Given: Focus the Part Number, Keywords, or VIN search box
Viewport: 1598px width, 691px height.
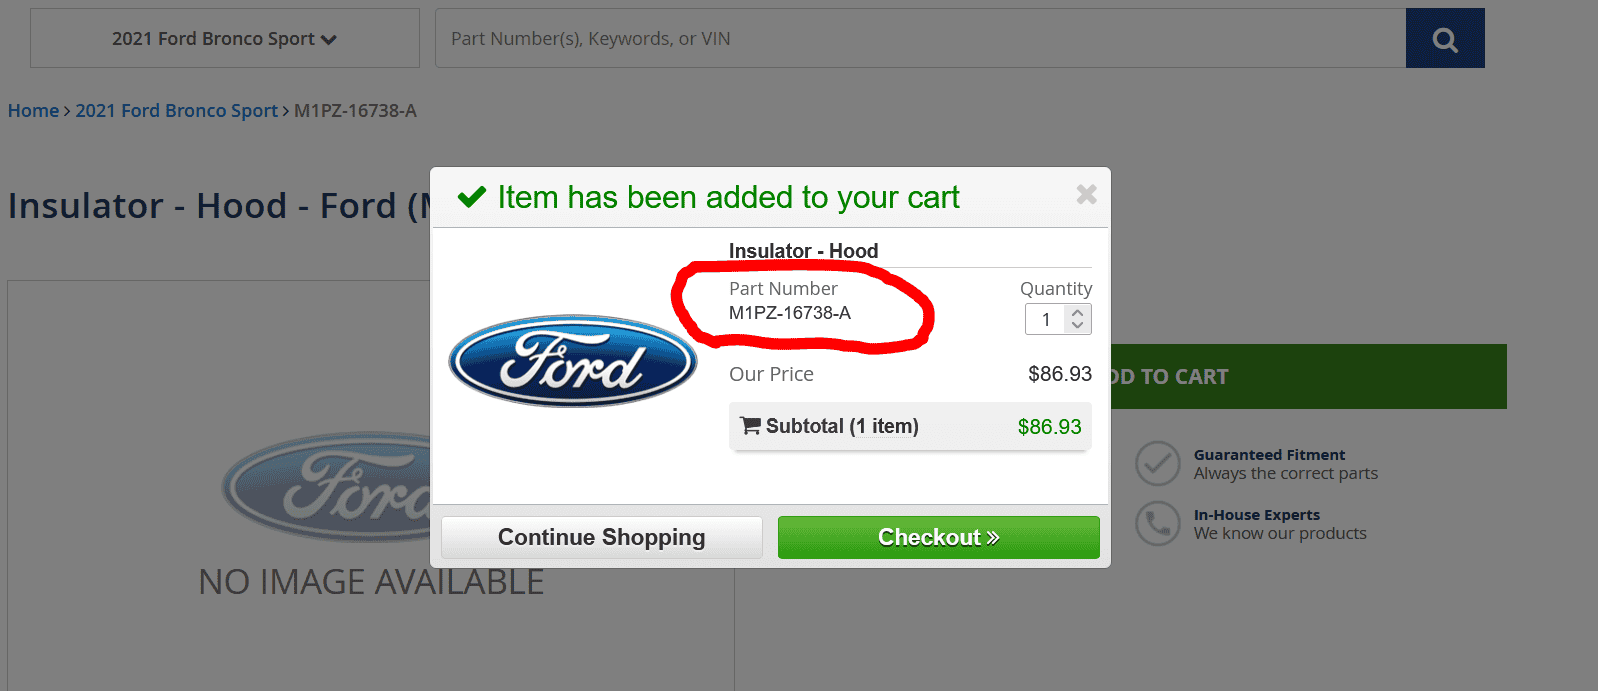Looking at the screenshot, I should [920, 39].
